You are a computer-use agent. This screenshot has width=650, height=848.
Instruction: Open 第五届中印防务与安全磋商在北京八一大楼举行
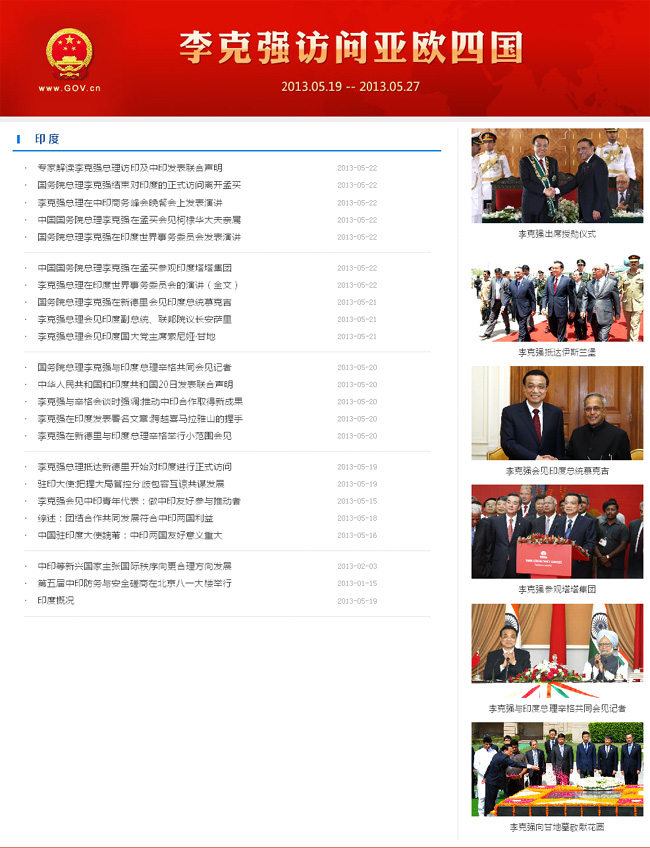click(135, 584)
